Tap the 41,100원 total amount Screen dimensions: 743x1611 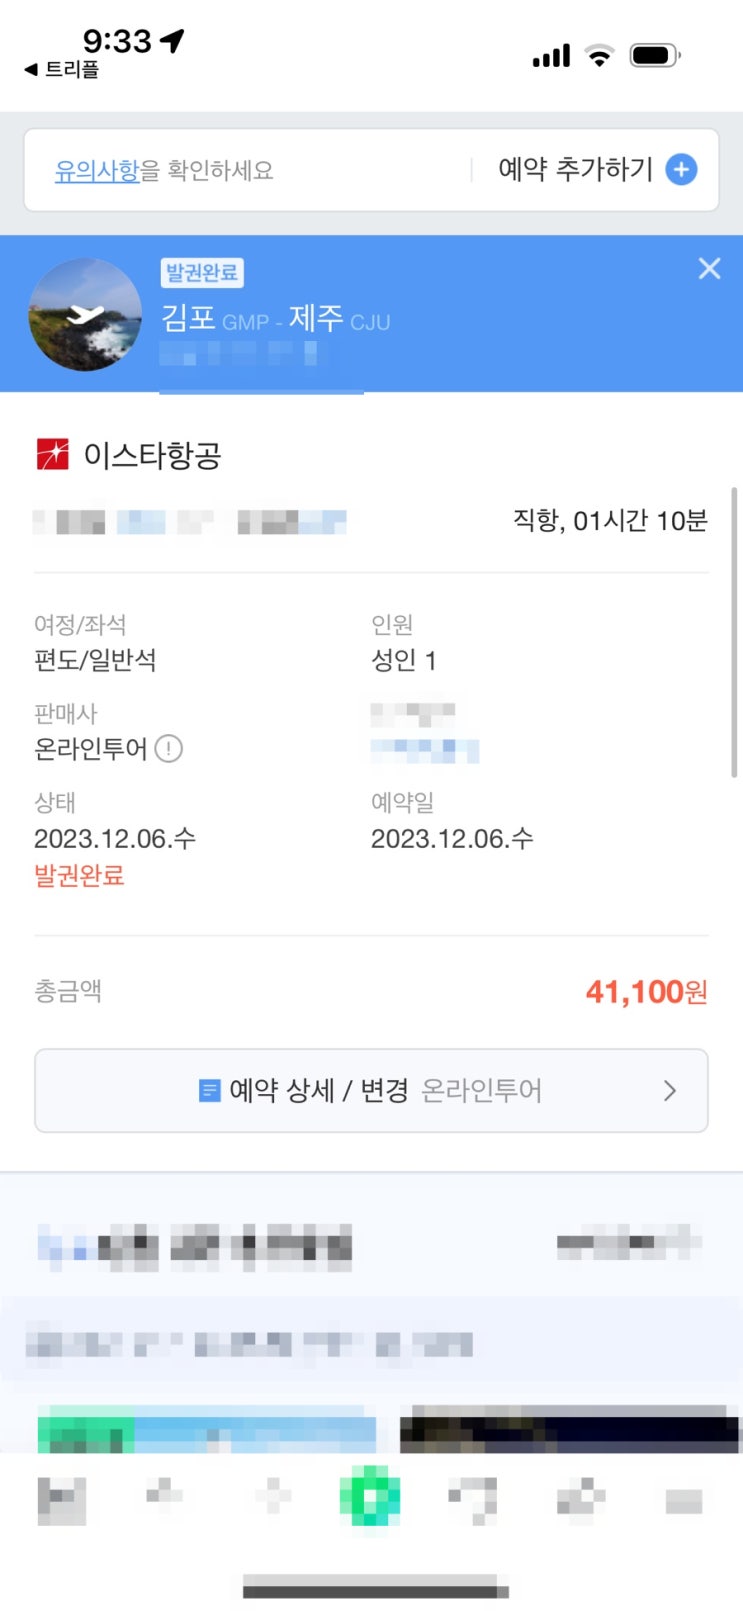(646, 992)
